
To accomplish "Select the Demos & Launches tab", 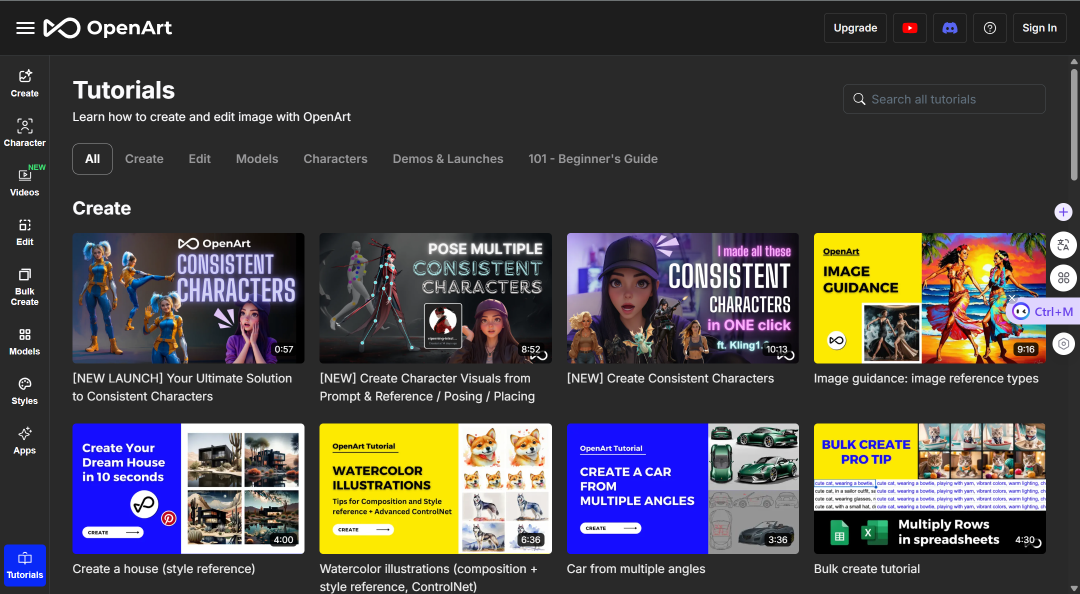I will 448,159.
